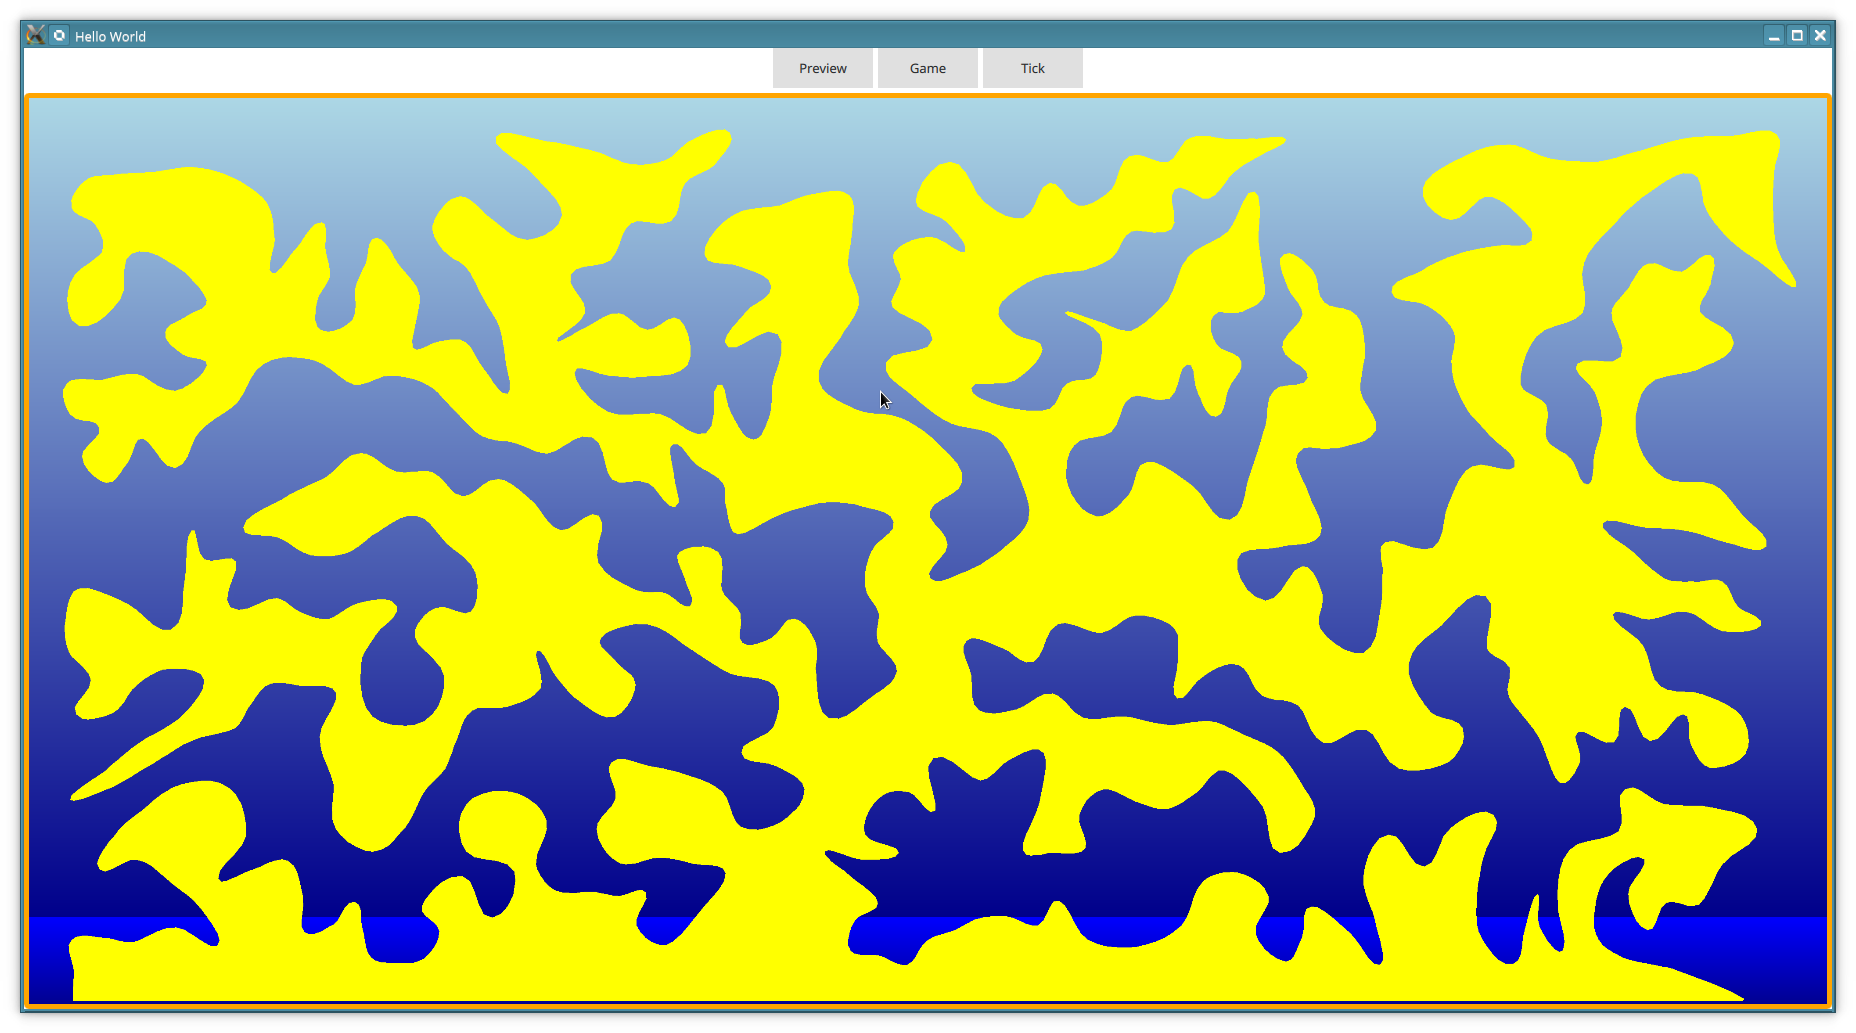This screenshot has width=1856, height=1033.
Task: Click empty title bar area at center
Action: coord(928,35)
